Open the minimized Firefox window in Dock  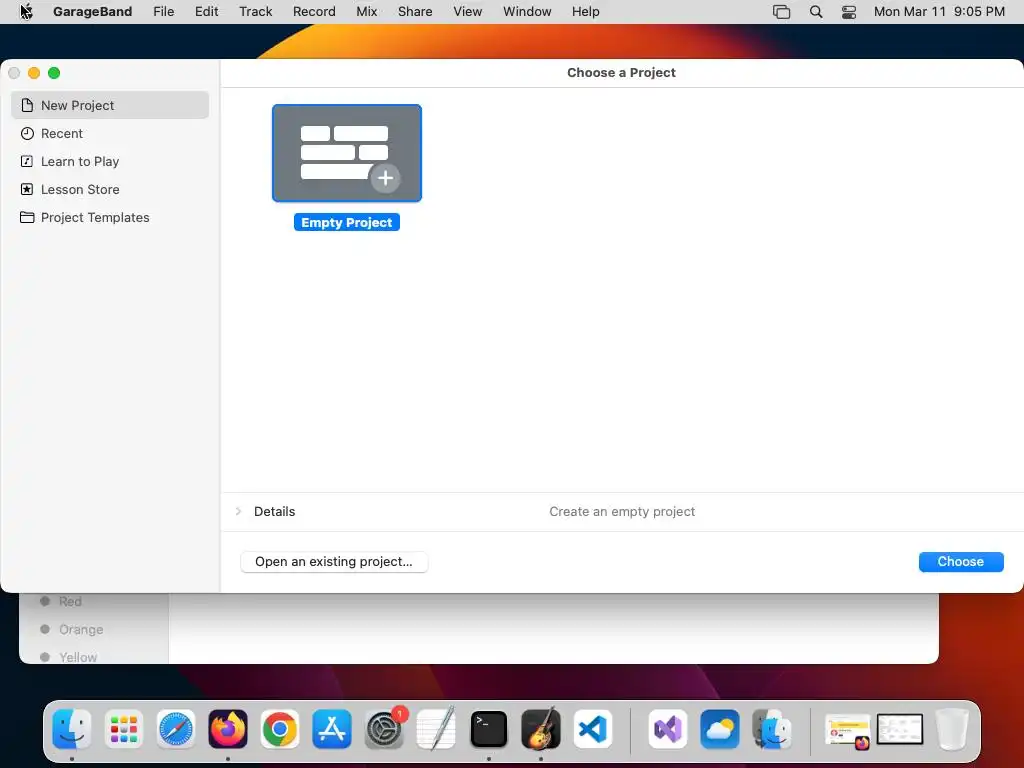coord(848,730)
